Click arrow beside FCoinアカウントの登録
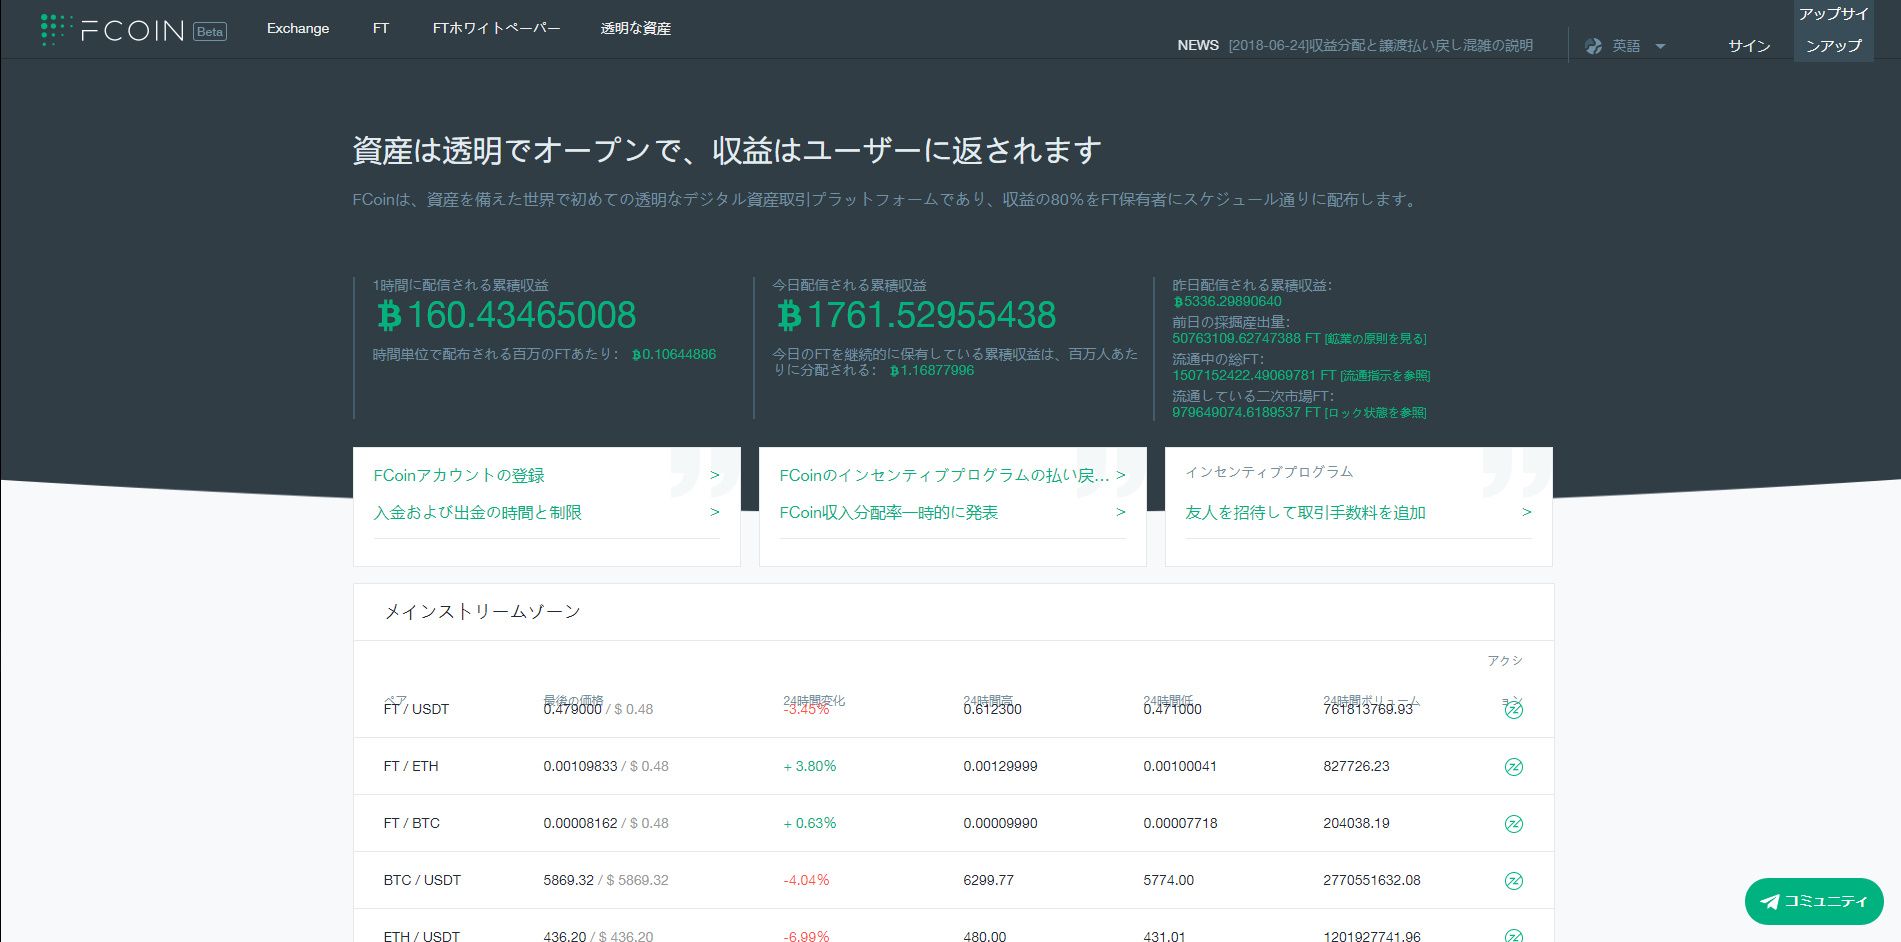Image resolution: width=1901 pixels, height=942 pixels. pos(715,475)
